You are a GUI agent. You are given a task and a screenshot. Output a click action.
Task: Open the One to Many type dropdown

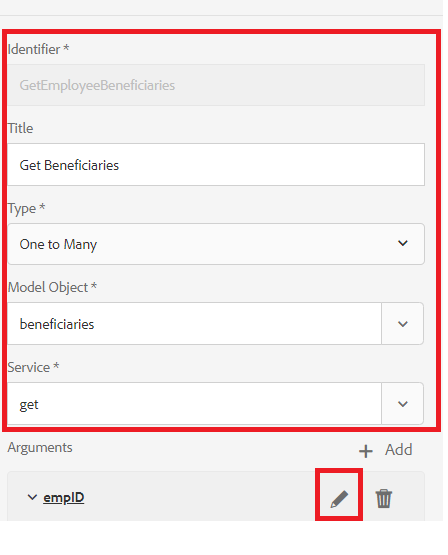pos(216,244)
